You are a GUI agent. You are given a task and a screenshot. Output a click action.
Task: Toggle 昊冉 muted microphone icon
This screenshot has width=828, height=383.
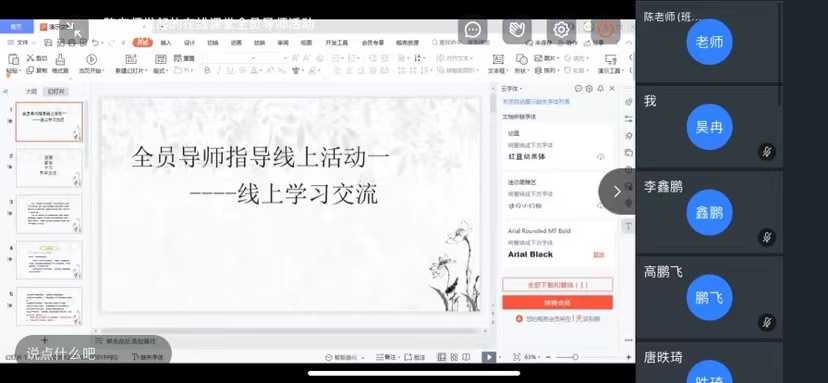coord(767,152)
